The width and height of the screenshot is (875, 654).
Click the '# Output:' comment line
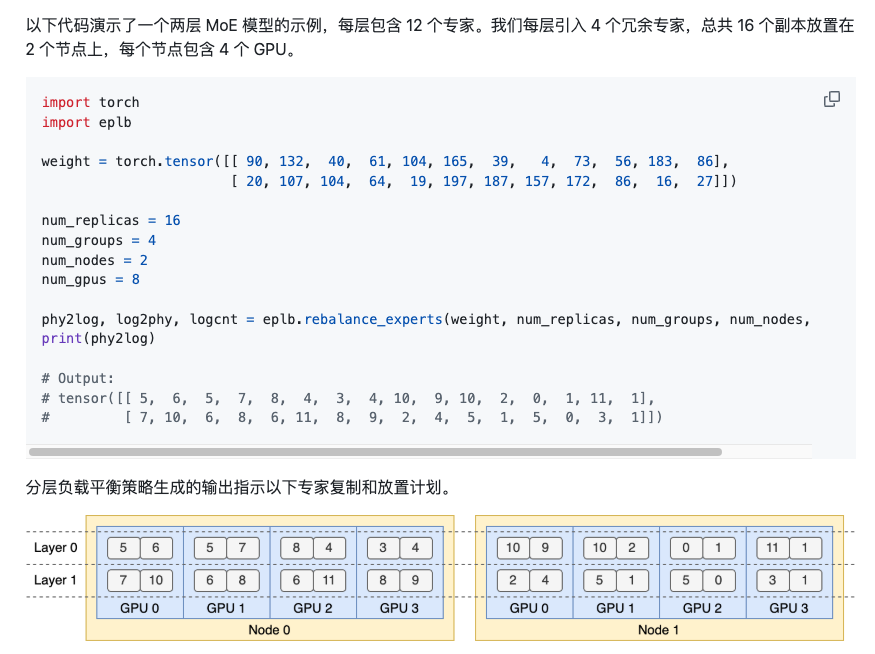point(78,378)
